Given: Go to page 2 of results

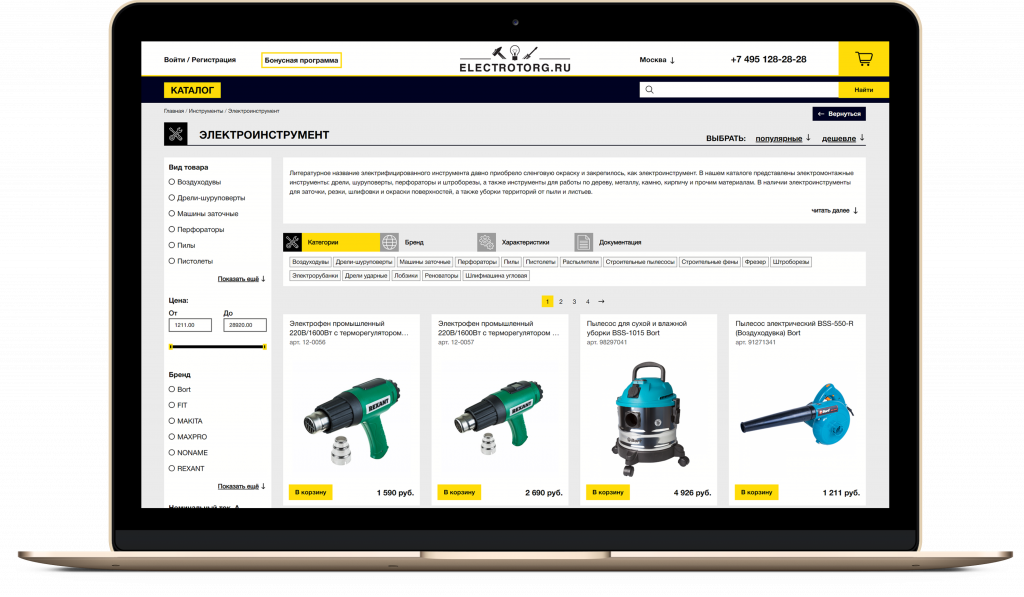Looking at the screenshot, I should click(561, 301).
